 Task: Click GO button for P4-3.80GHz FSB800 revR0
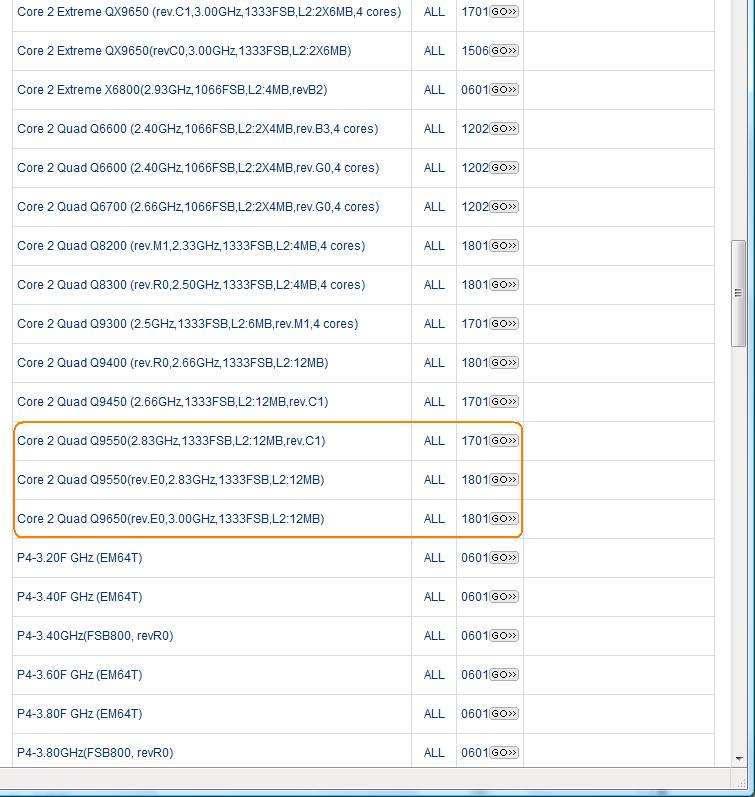[504, 753]
